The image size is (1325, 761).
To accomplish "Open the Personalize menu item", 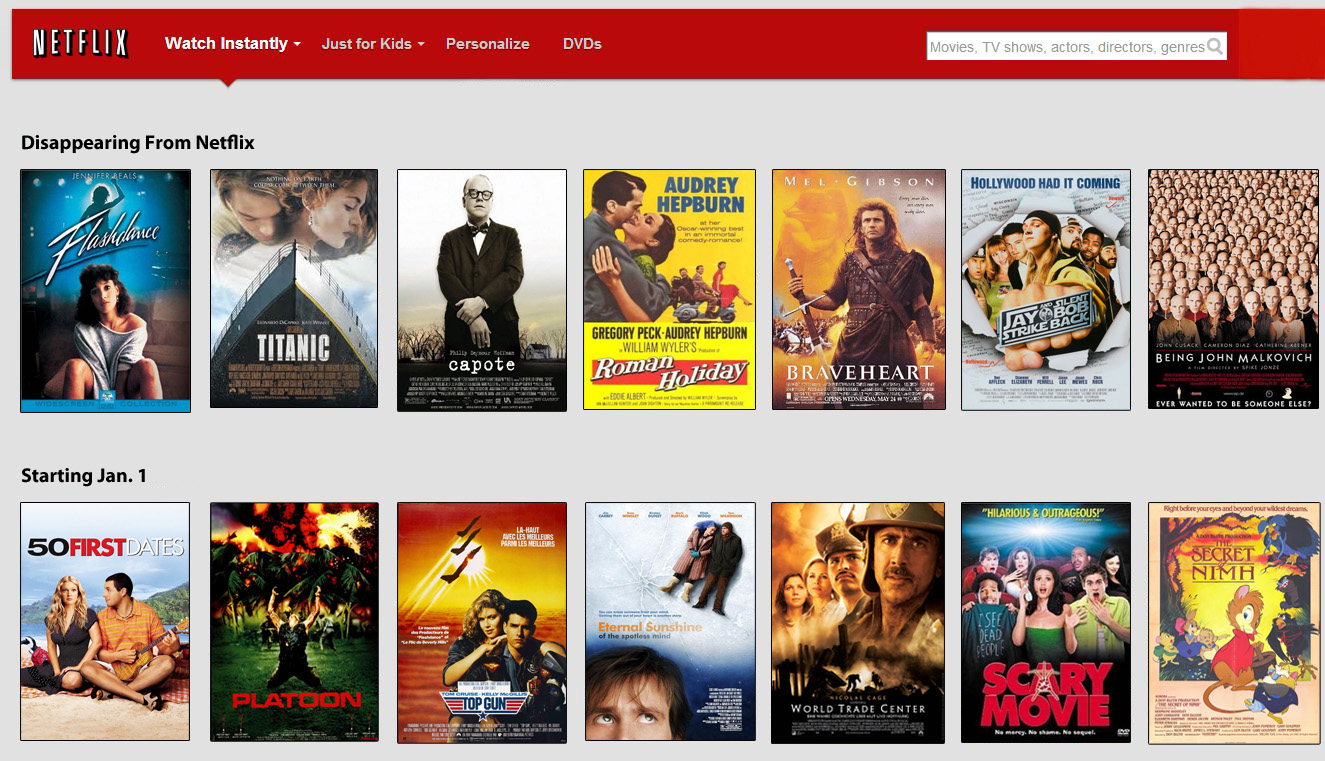I will [x=487, y=44].
